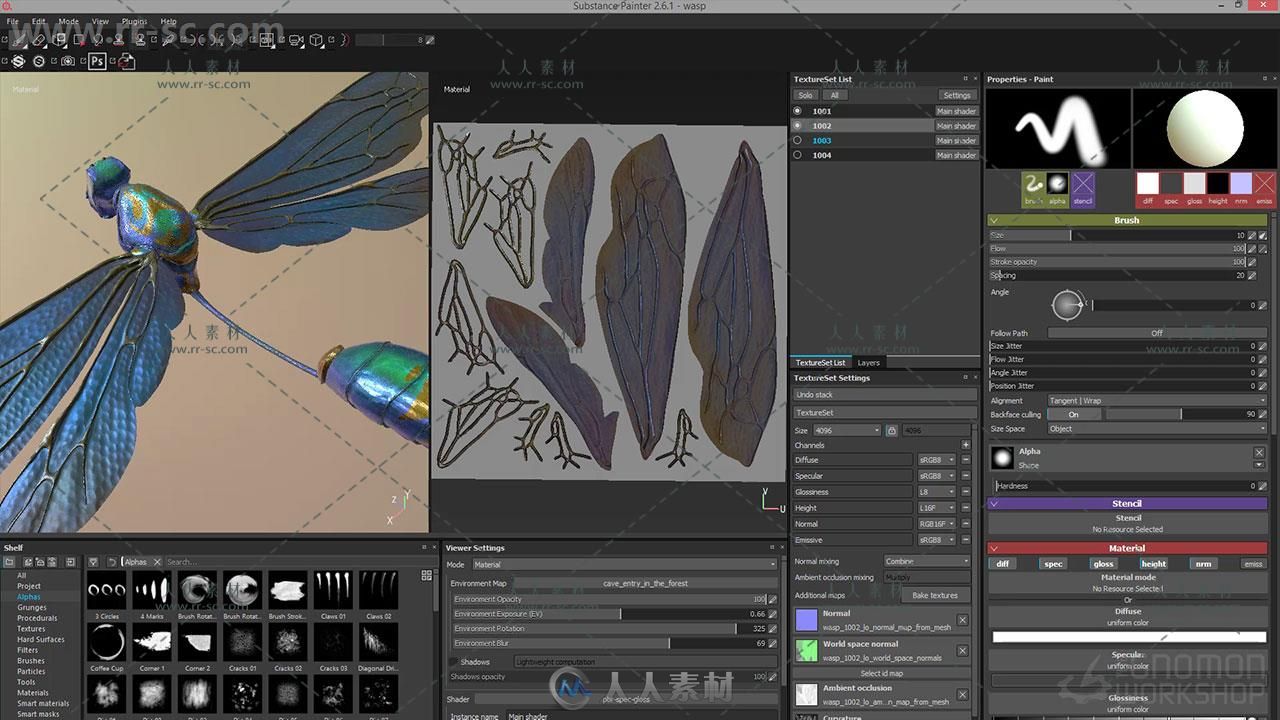Toggle Backface culling On button
The image size is (1280, 720).
pos(1073,414)
